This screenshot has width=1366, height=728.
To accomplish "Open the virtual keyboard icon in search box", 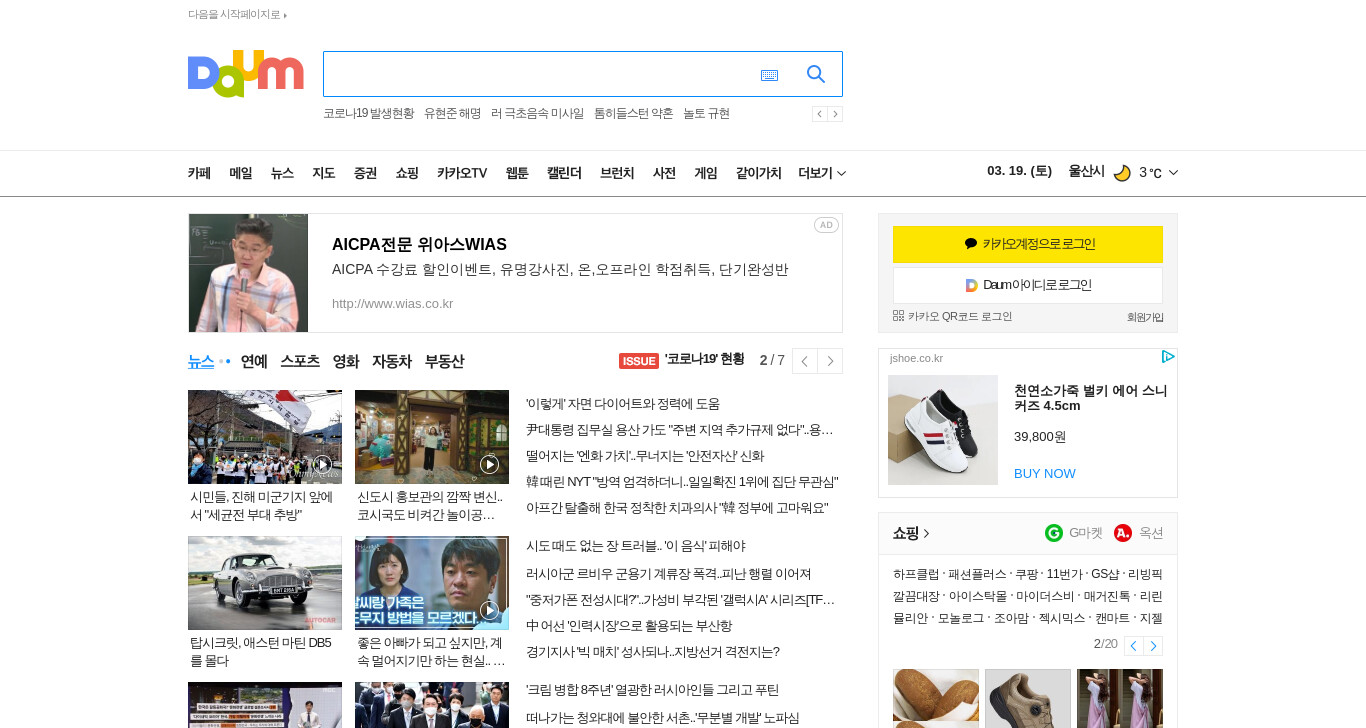I will pos(769,75).
